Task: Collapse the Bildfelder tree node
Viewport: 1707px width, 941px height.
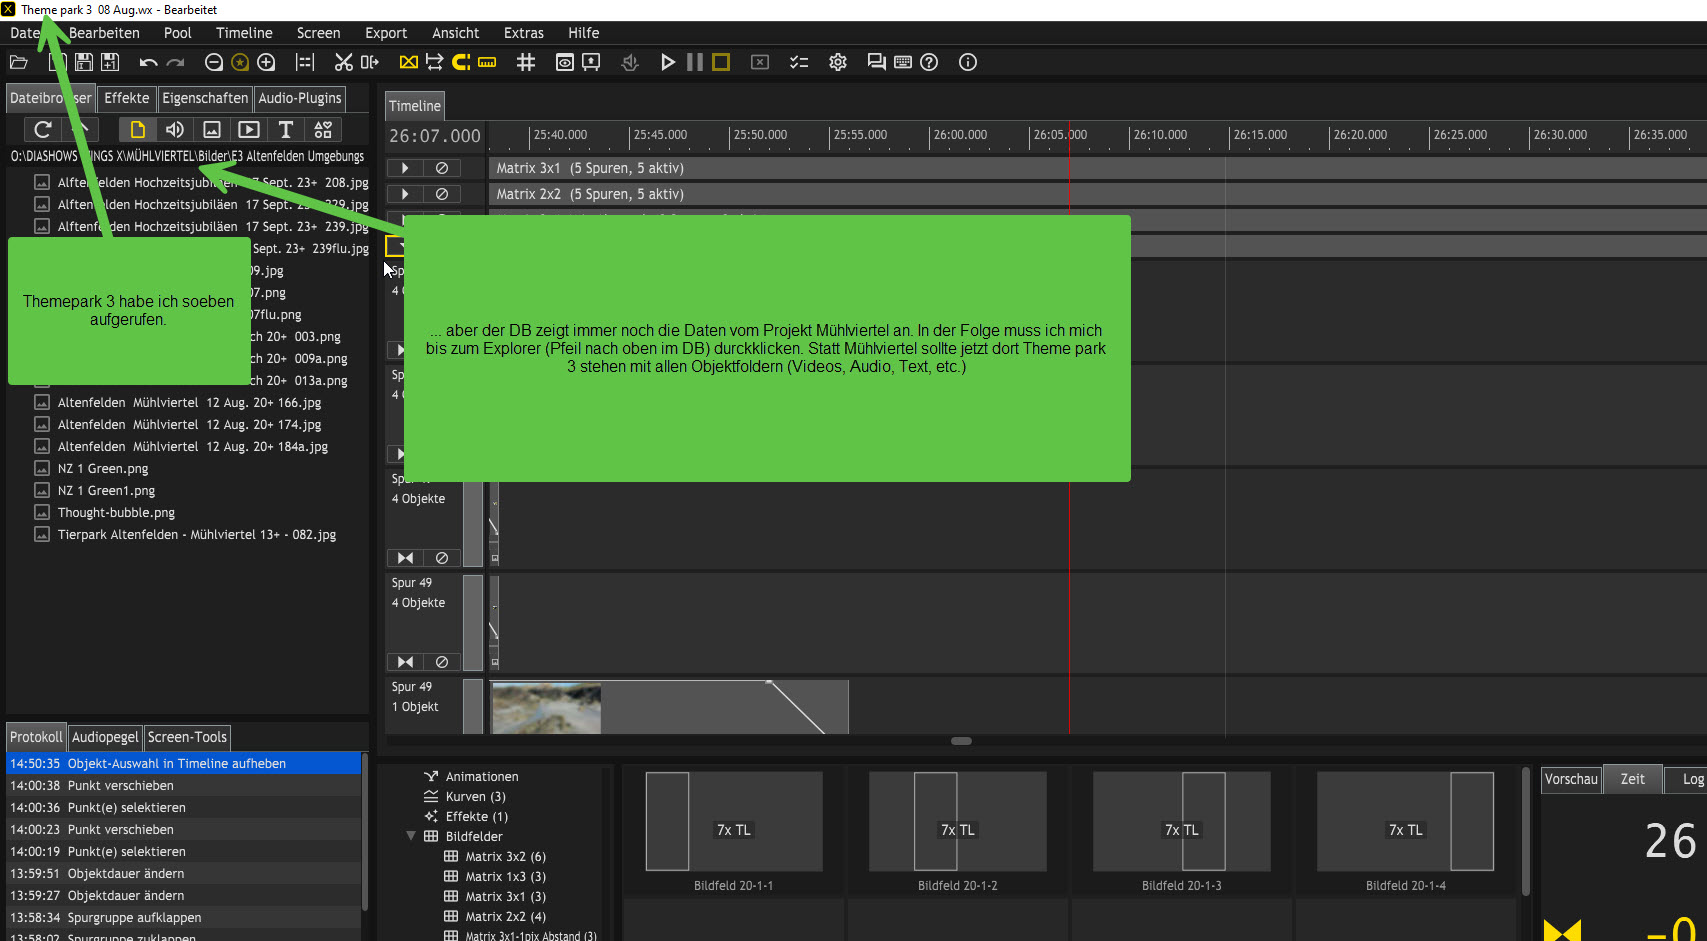Action: (411, 836)
